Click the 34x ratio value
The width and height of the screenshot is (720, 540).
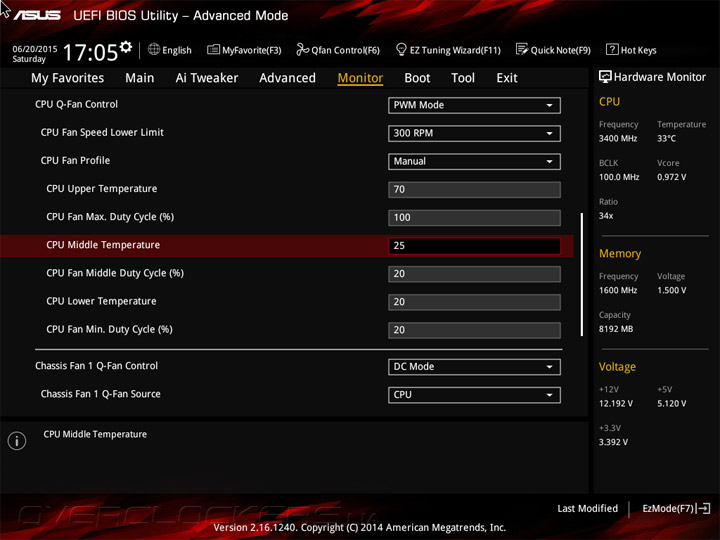coord(606,215)
